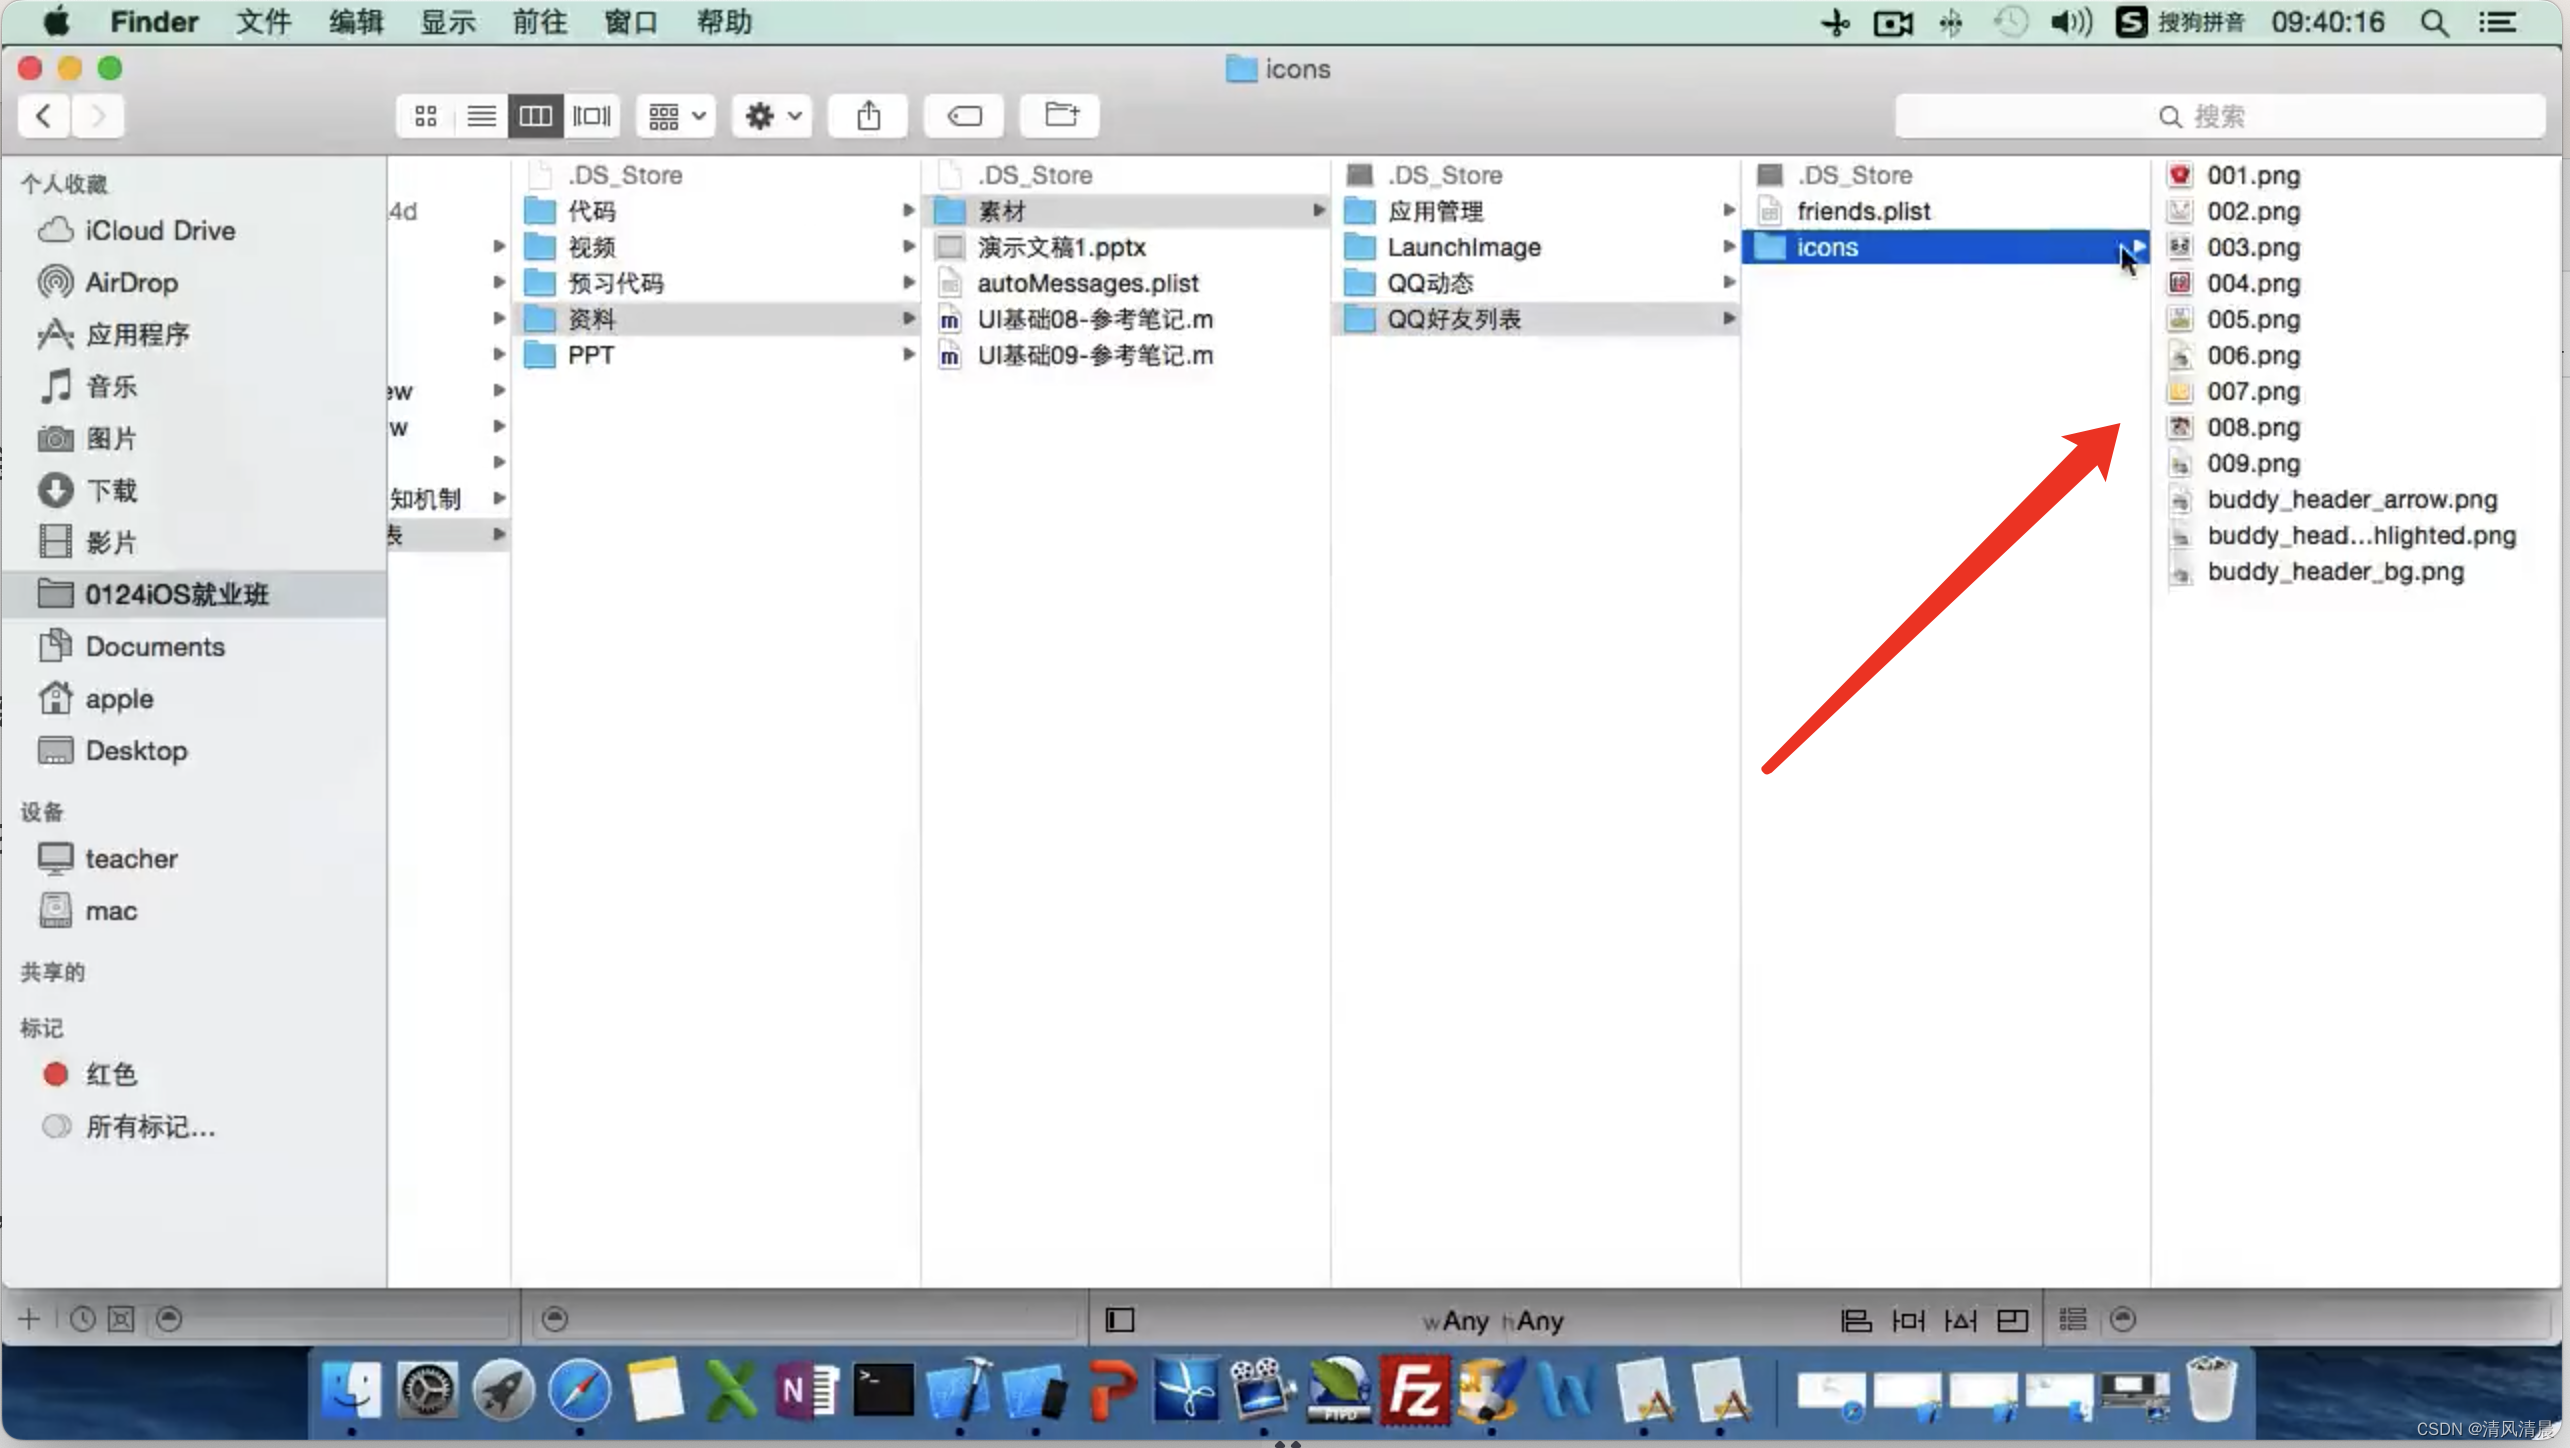Open the gear action menu
2570x1448 pixels.
click(772, 116)
